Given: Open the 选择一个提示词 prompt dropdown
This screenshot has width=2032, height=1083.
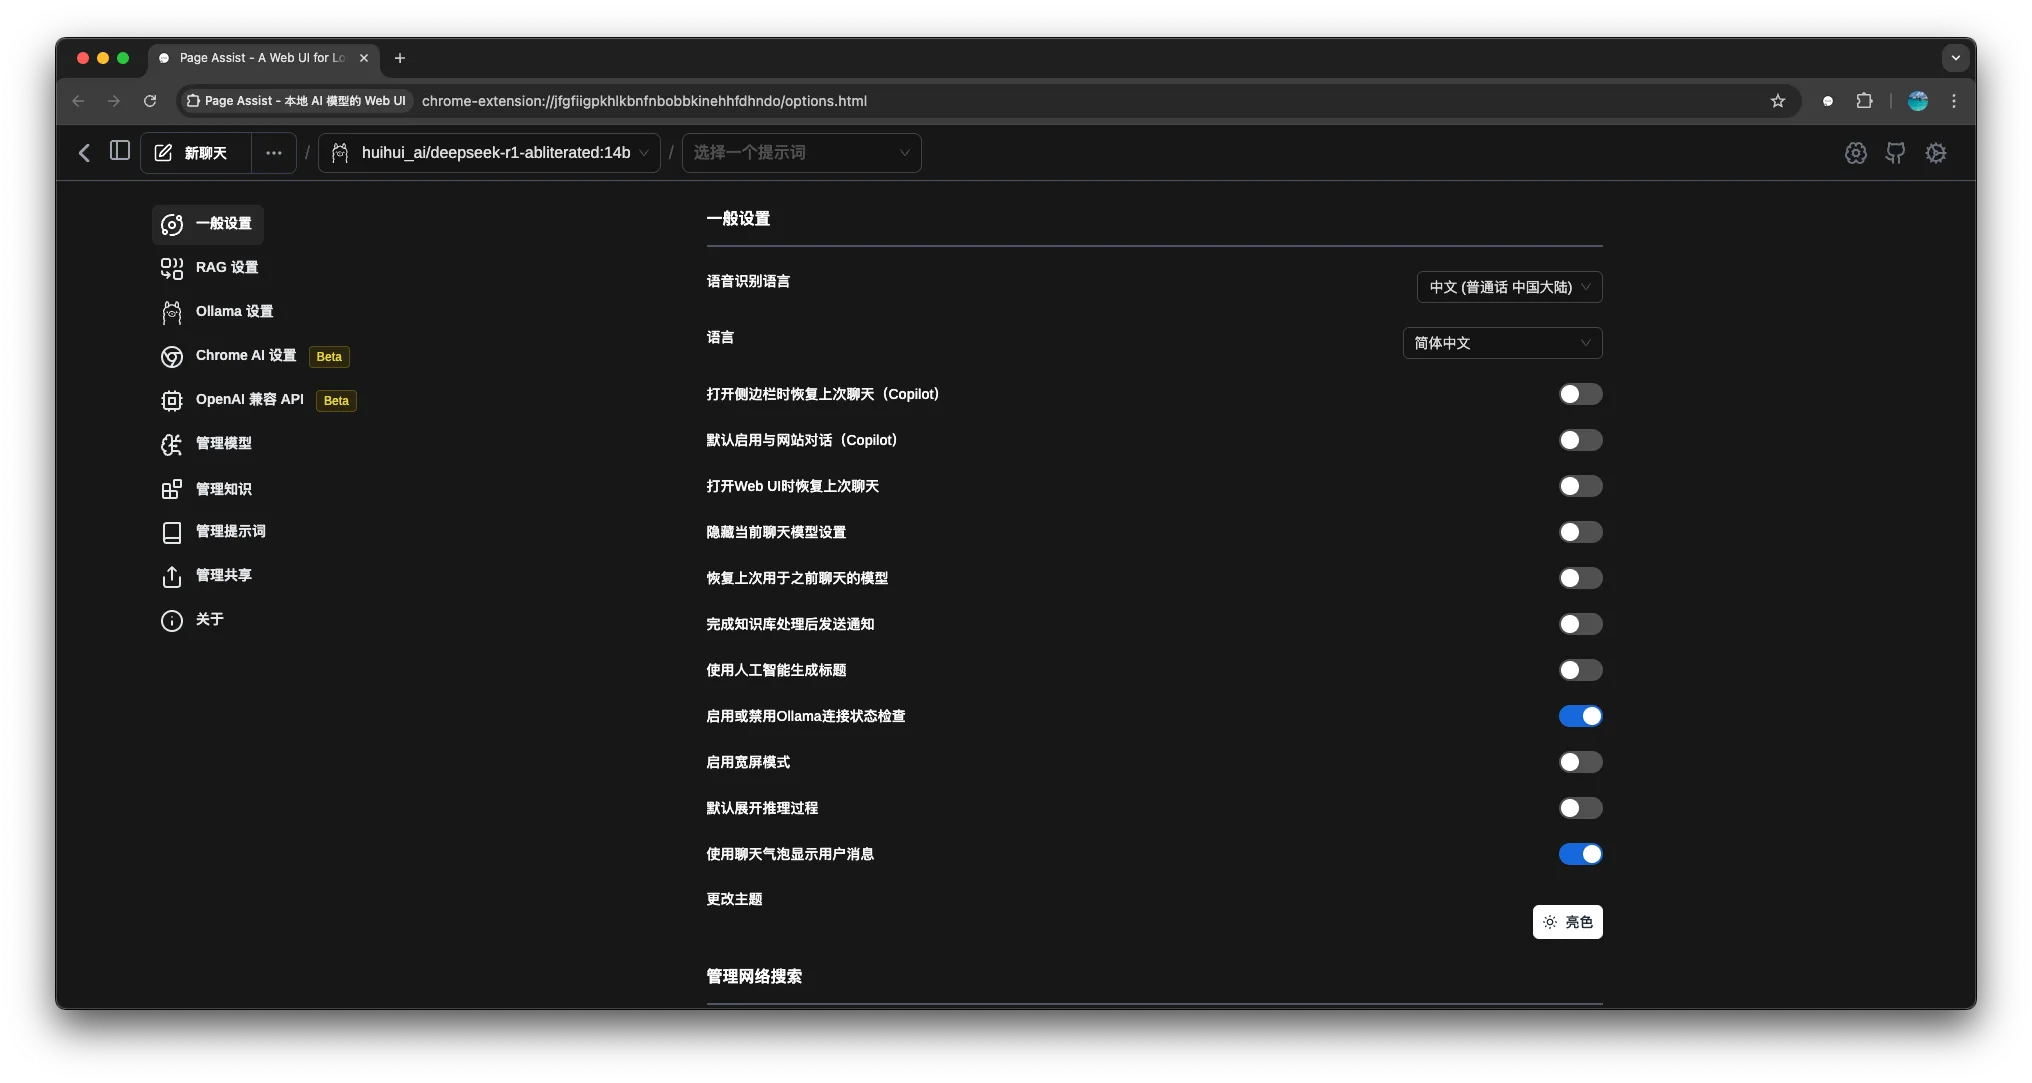Looking at the screenshot, I should pos(802,153).
